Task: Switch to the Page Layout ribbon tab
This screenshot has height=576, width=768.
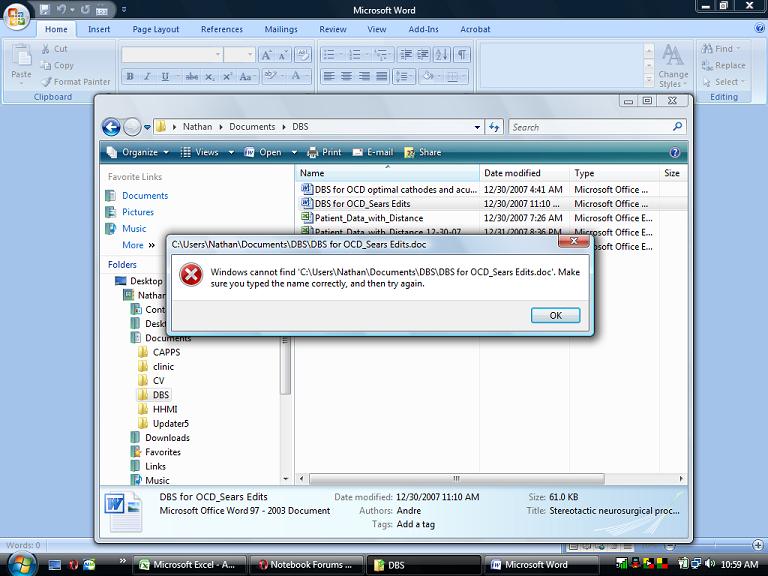Action: 156,29
